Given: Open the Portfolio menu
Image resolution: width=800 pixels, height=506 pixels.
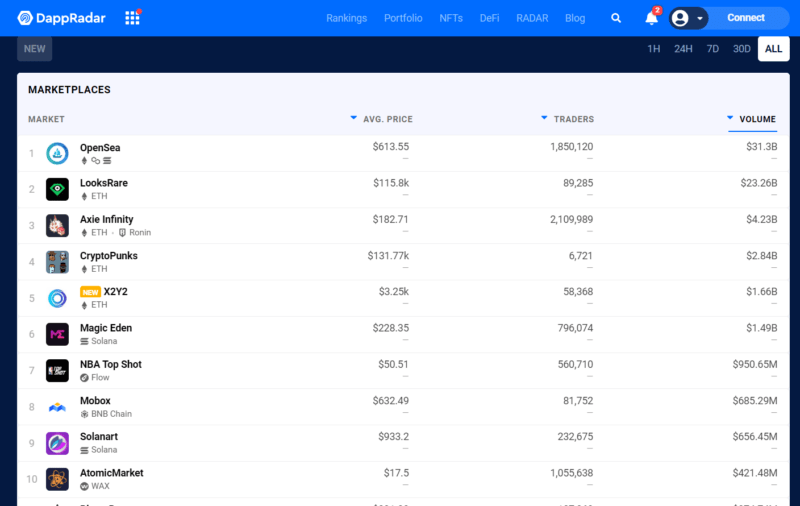Looking at the screenshot, I should 403,18.
